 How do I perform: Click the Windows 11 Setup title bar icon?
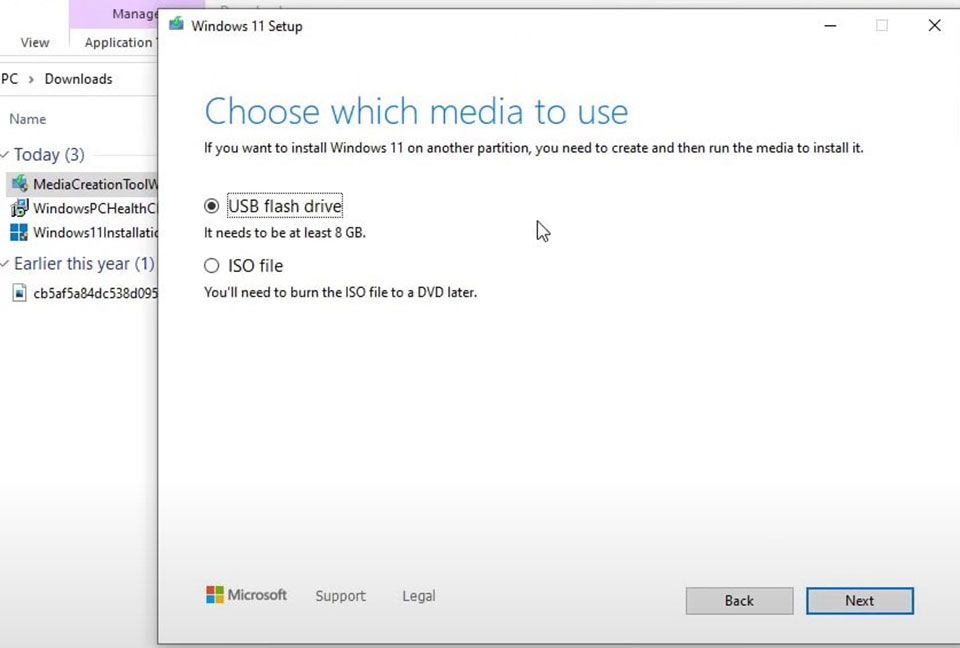tap(176, 25)
